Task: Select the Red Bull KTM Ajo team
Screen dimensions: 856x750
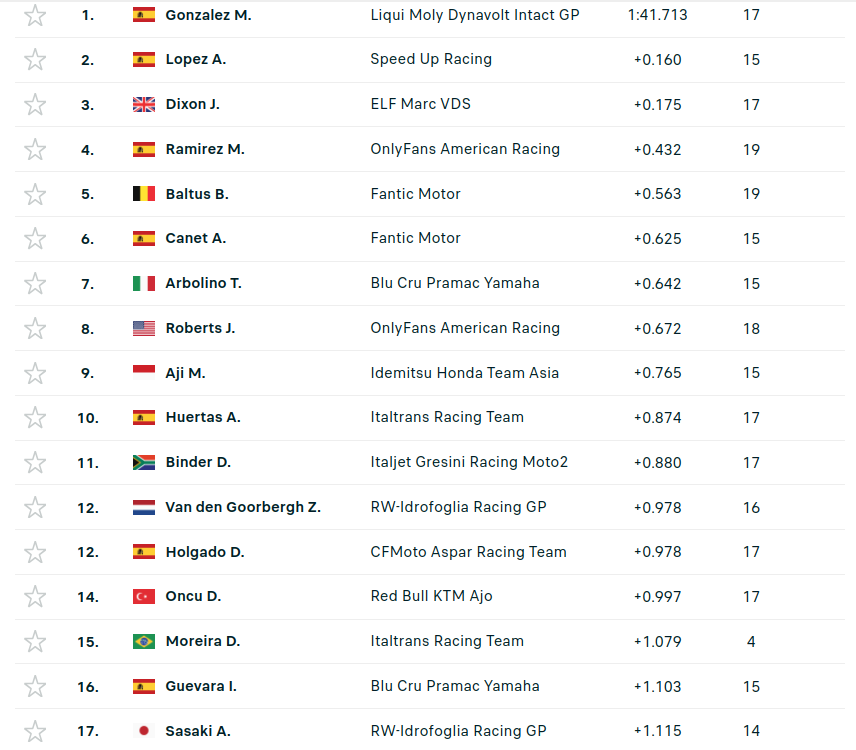Action: point(432,596)
